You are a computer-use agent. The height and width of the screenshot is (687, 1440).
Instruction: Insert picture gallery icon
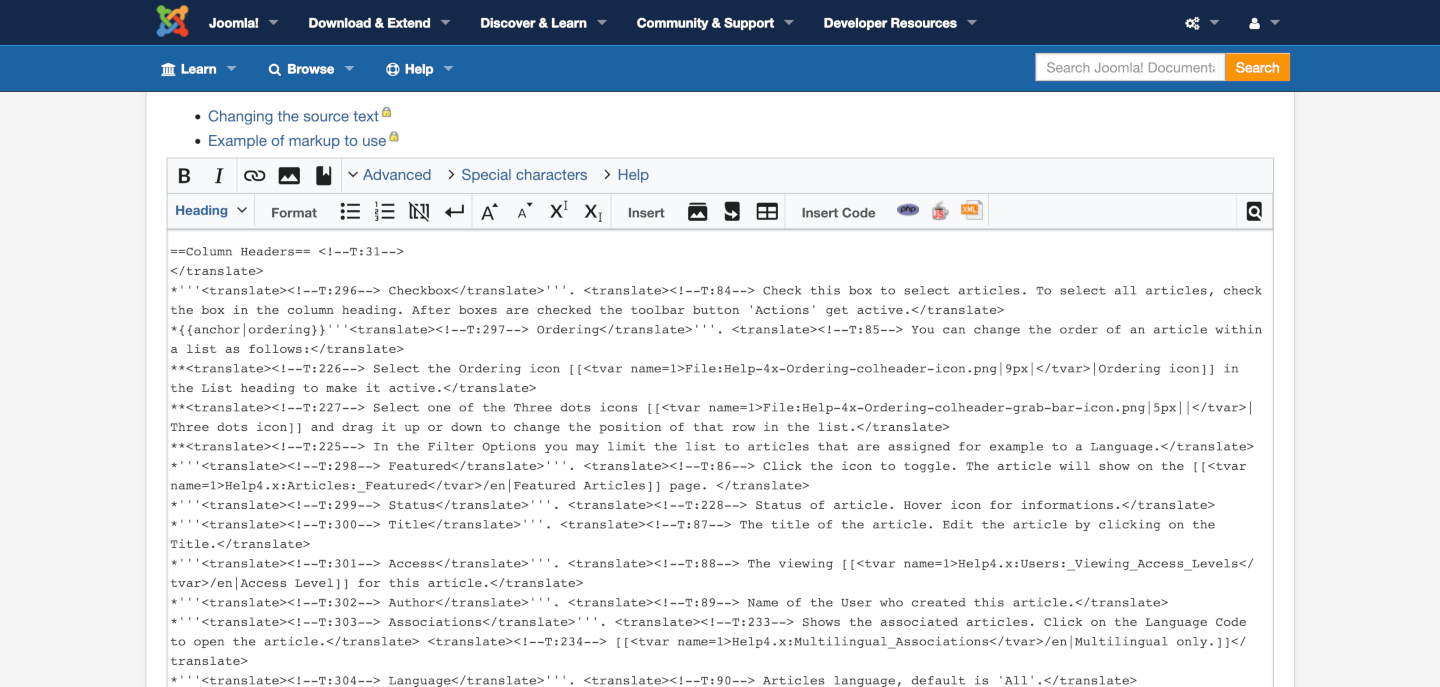coord(698,212)
